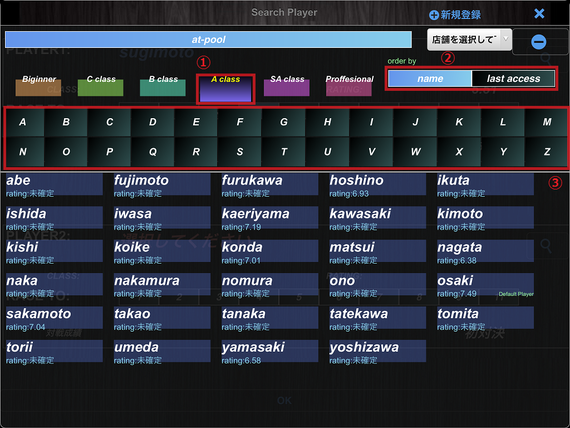
Task: Filter names by letter Z
Action: pyautogui.click(x=547, y=152)
